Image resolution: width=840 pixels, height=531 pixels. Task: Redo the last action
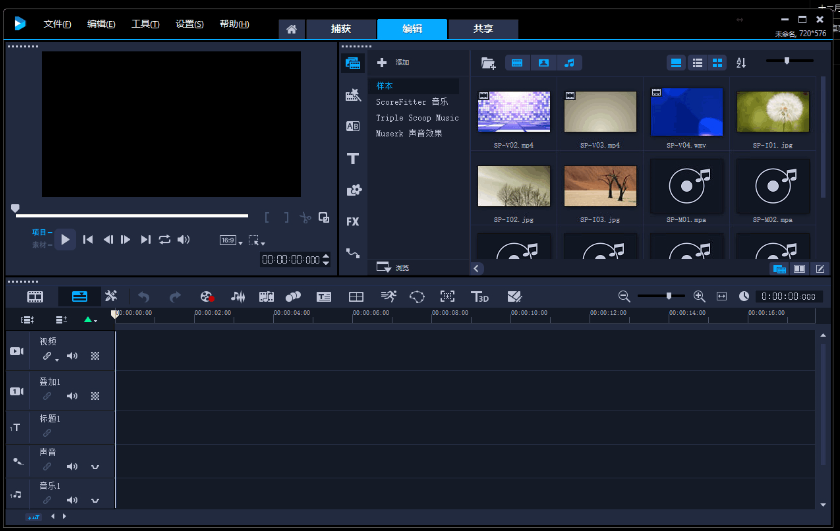[x=175, y=297]
